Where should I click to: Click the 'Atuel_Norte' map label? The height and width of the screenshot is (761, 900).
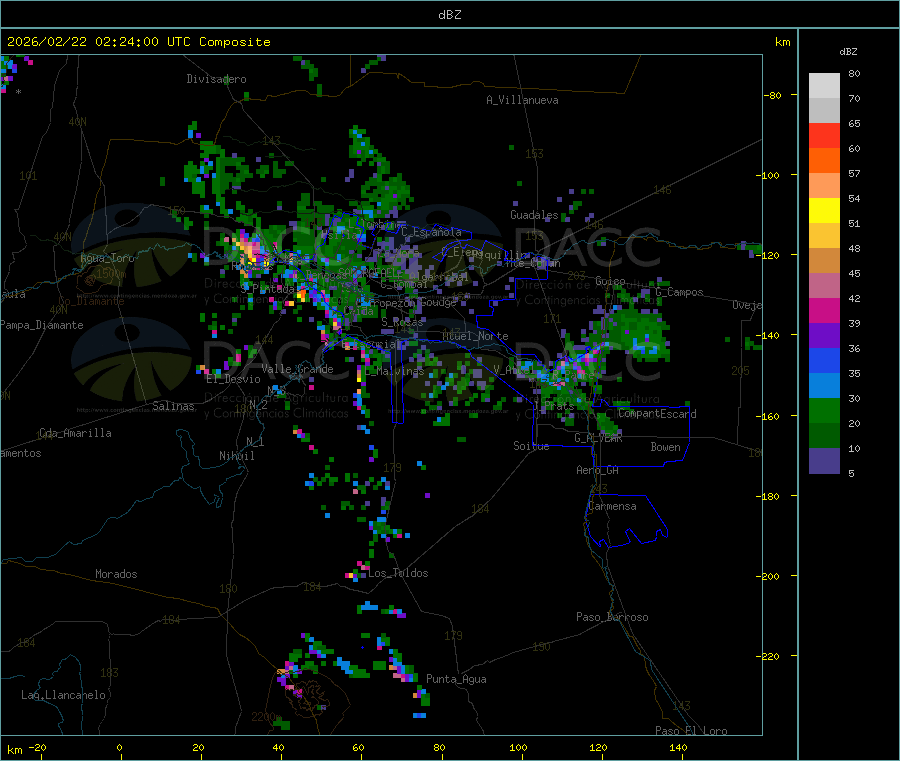tap(475, 336)
